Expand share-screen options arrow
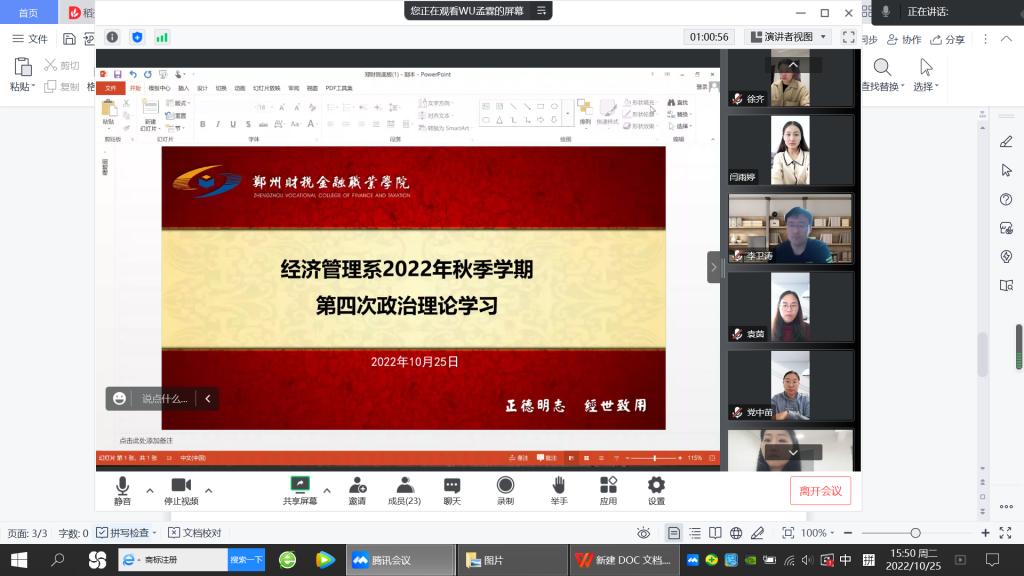1024x576 pixels. (x=327, y=490)
